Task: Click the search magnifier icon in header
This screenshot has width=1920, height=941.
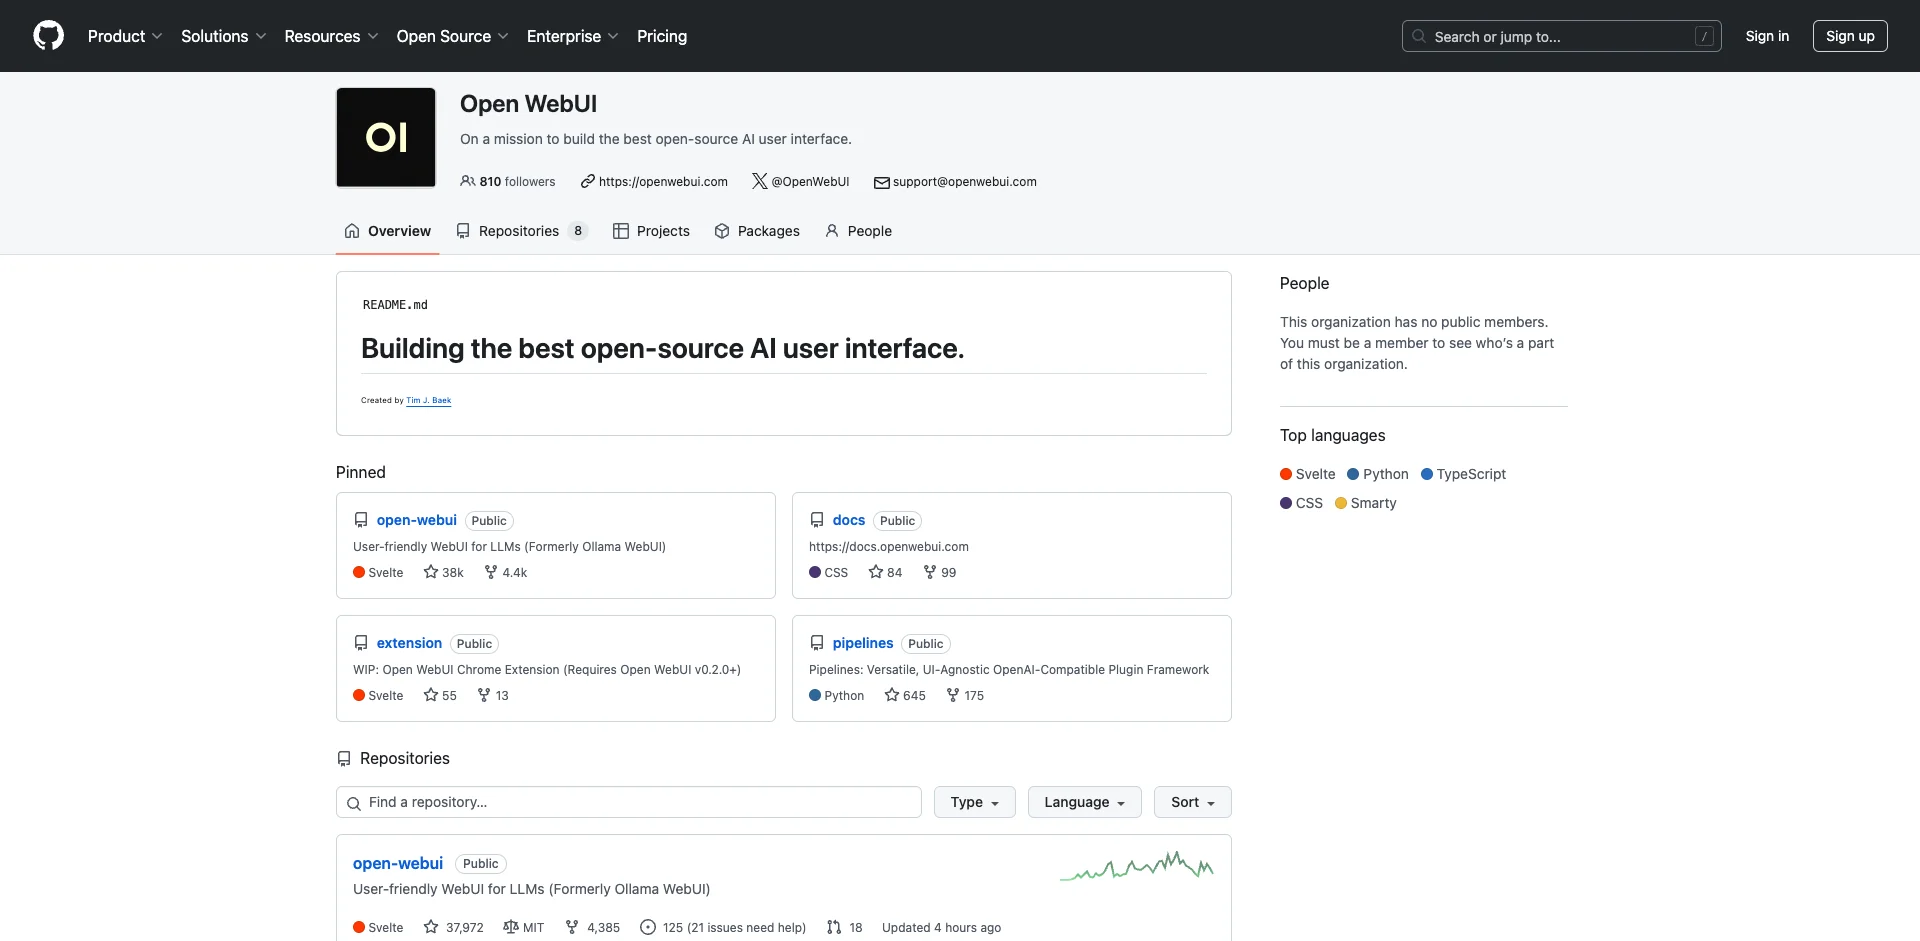Action: click(x=1418, y=36)
